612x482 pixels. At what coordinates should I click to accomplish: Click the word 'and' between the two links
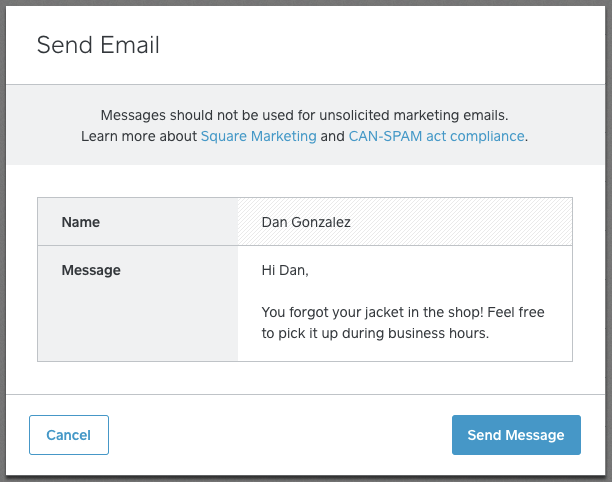pyautogui.click(x=333, y=136)
